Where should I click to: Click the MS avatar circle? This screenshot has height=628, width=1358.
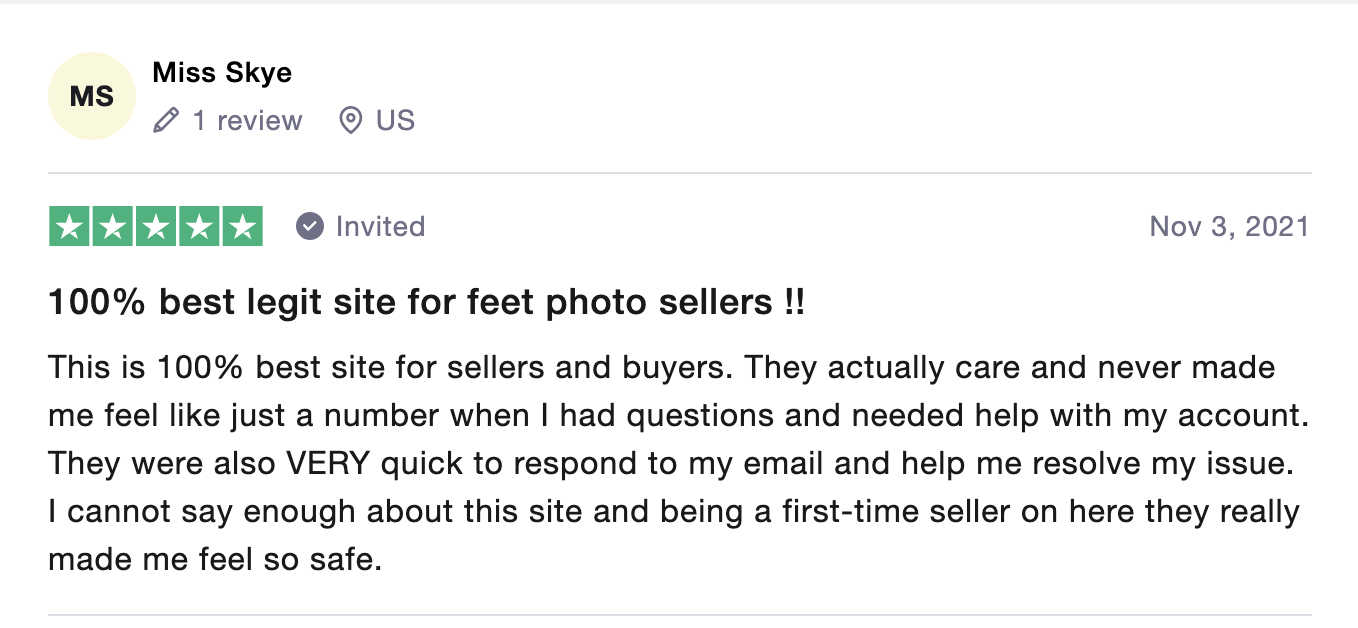[91, 95]
